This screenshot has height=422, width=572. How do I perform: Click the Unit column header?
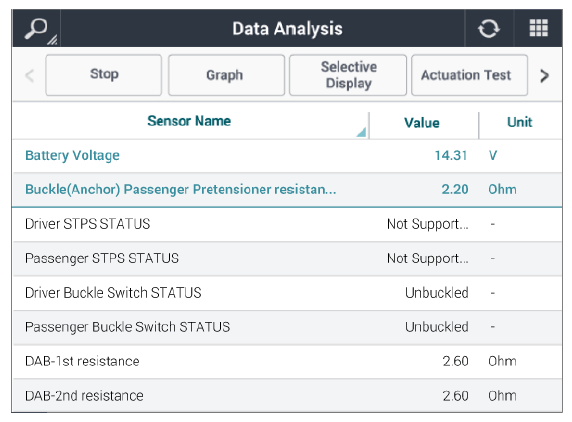pyautogui.click(x=519, y=122)
